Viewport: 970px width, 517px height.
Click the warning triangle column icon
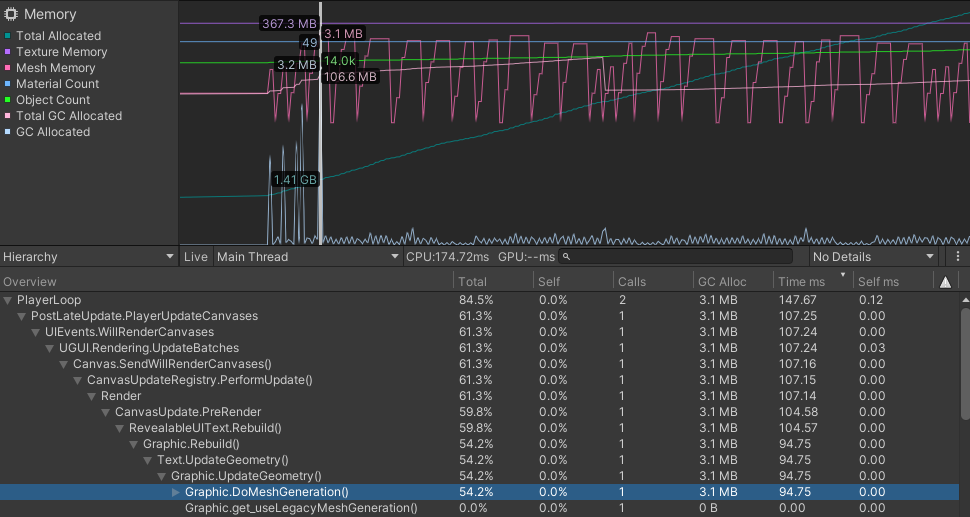pyautogui.click(x=945, y=282)
